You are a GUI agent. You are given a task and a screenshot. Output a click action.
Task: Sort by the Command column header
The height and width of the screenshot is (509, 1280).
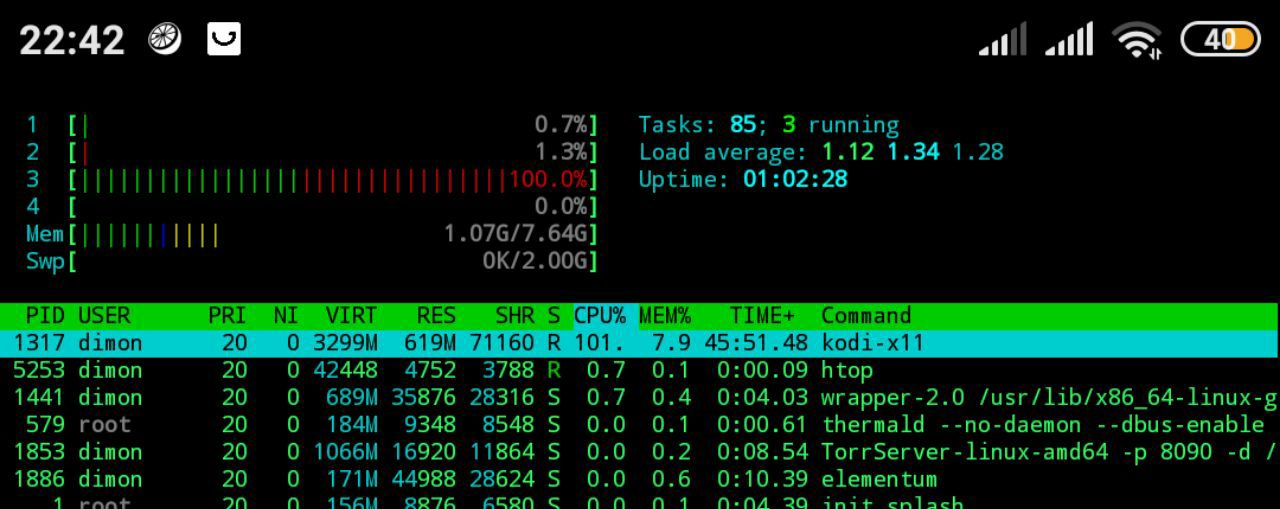[866, 316]
